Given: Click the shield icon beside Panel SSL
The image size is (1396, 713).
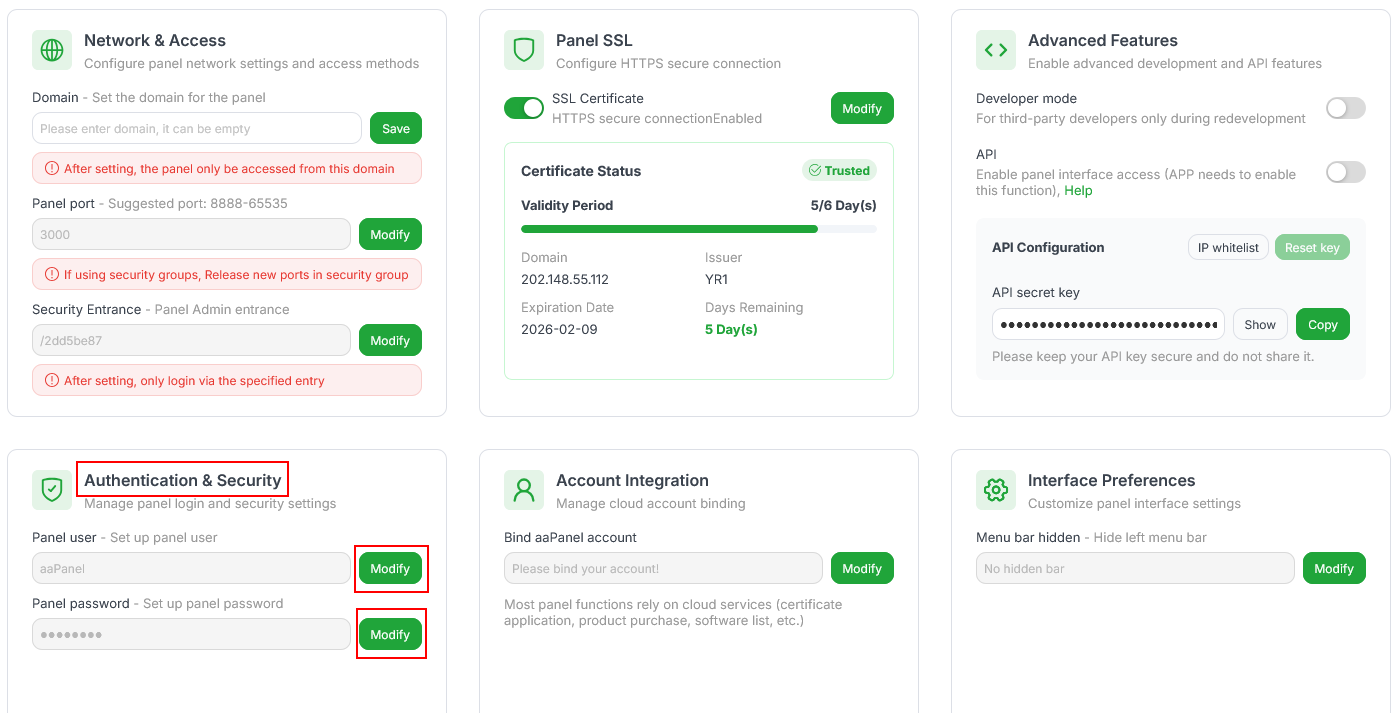Looking at the screenshot, I should pos(524,50).
